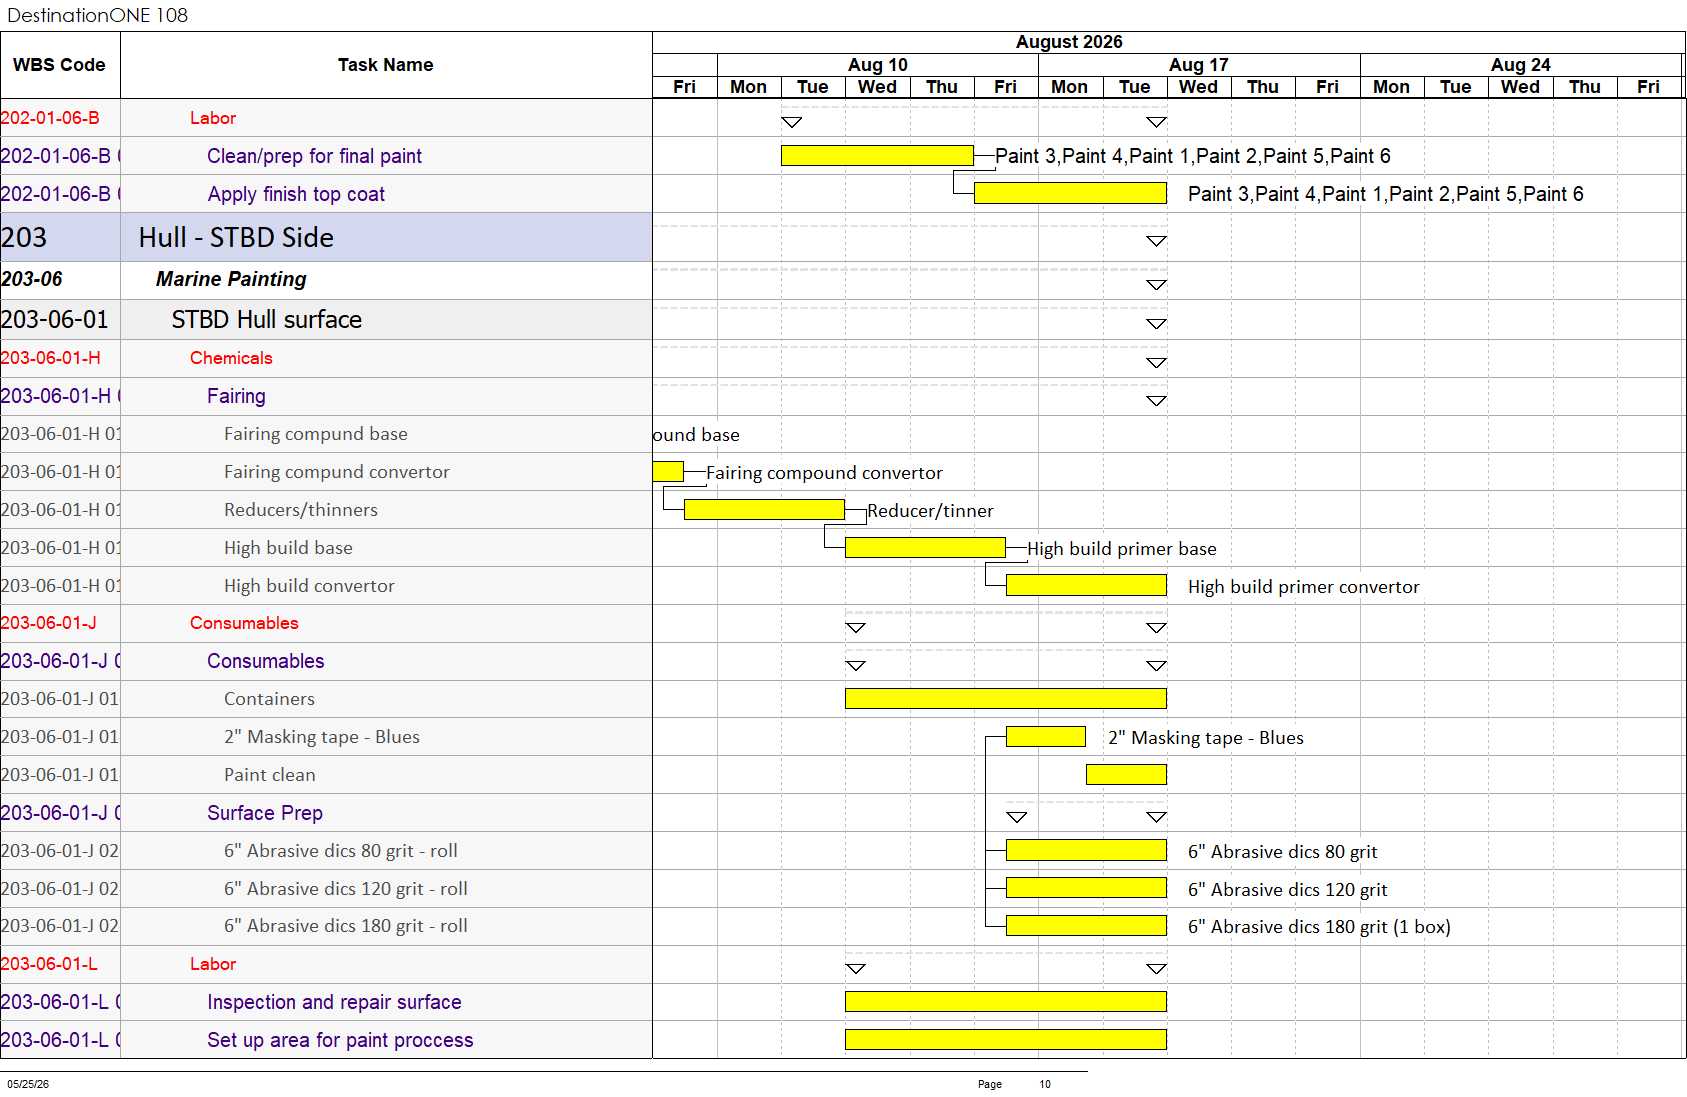This screenshot has width=1687, height=1097.
Task: Click 6" Abrasive dics 180 grit - roll task
Action: (x=346, y=926)
